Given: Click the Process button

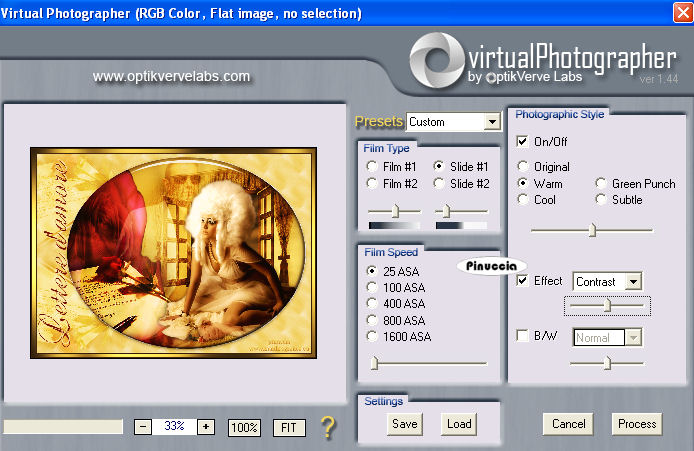Looking at the screenshot, I should tap(637, 424).
